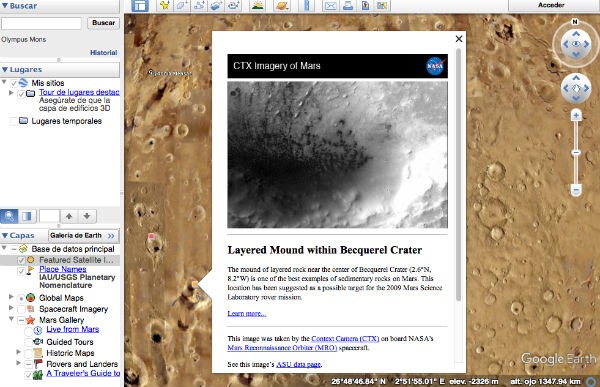Toggle the Lugares temporales checkbox

[14, 121]
